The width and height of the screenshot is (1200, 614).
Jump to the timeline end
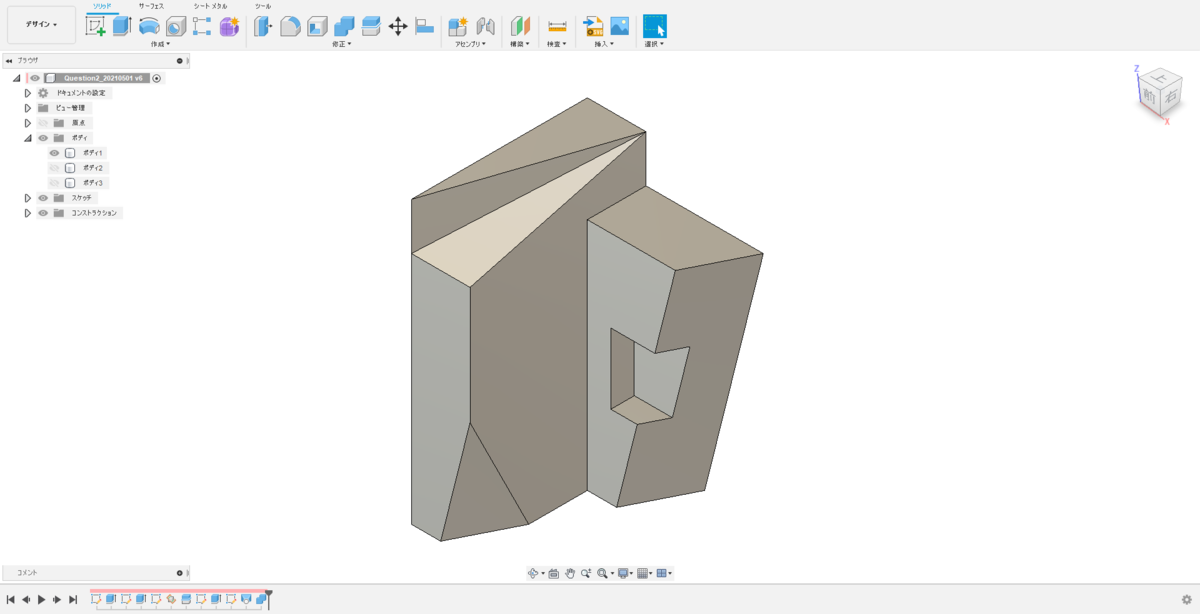click(x=73, y=599)
